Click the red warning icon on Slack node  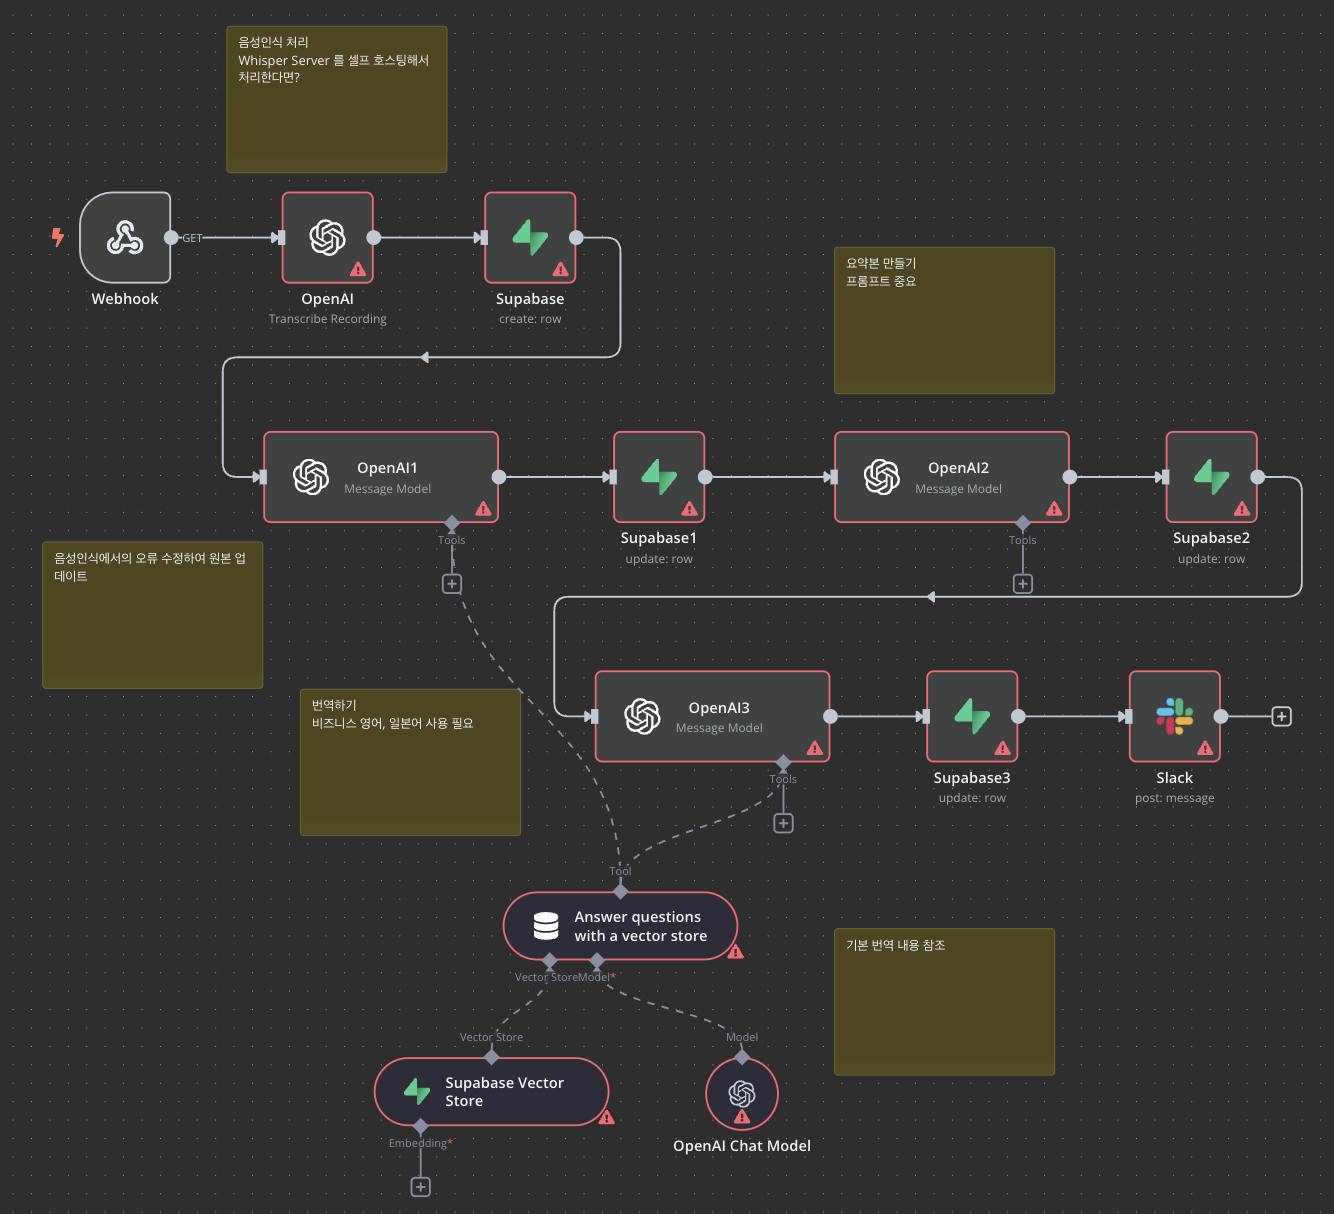(x=1205, y=748)
